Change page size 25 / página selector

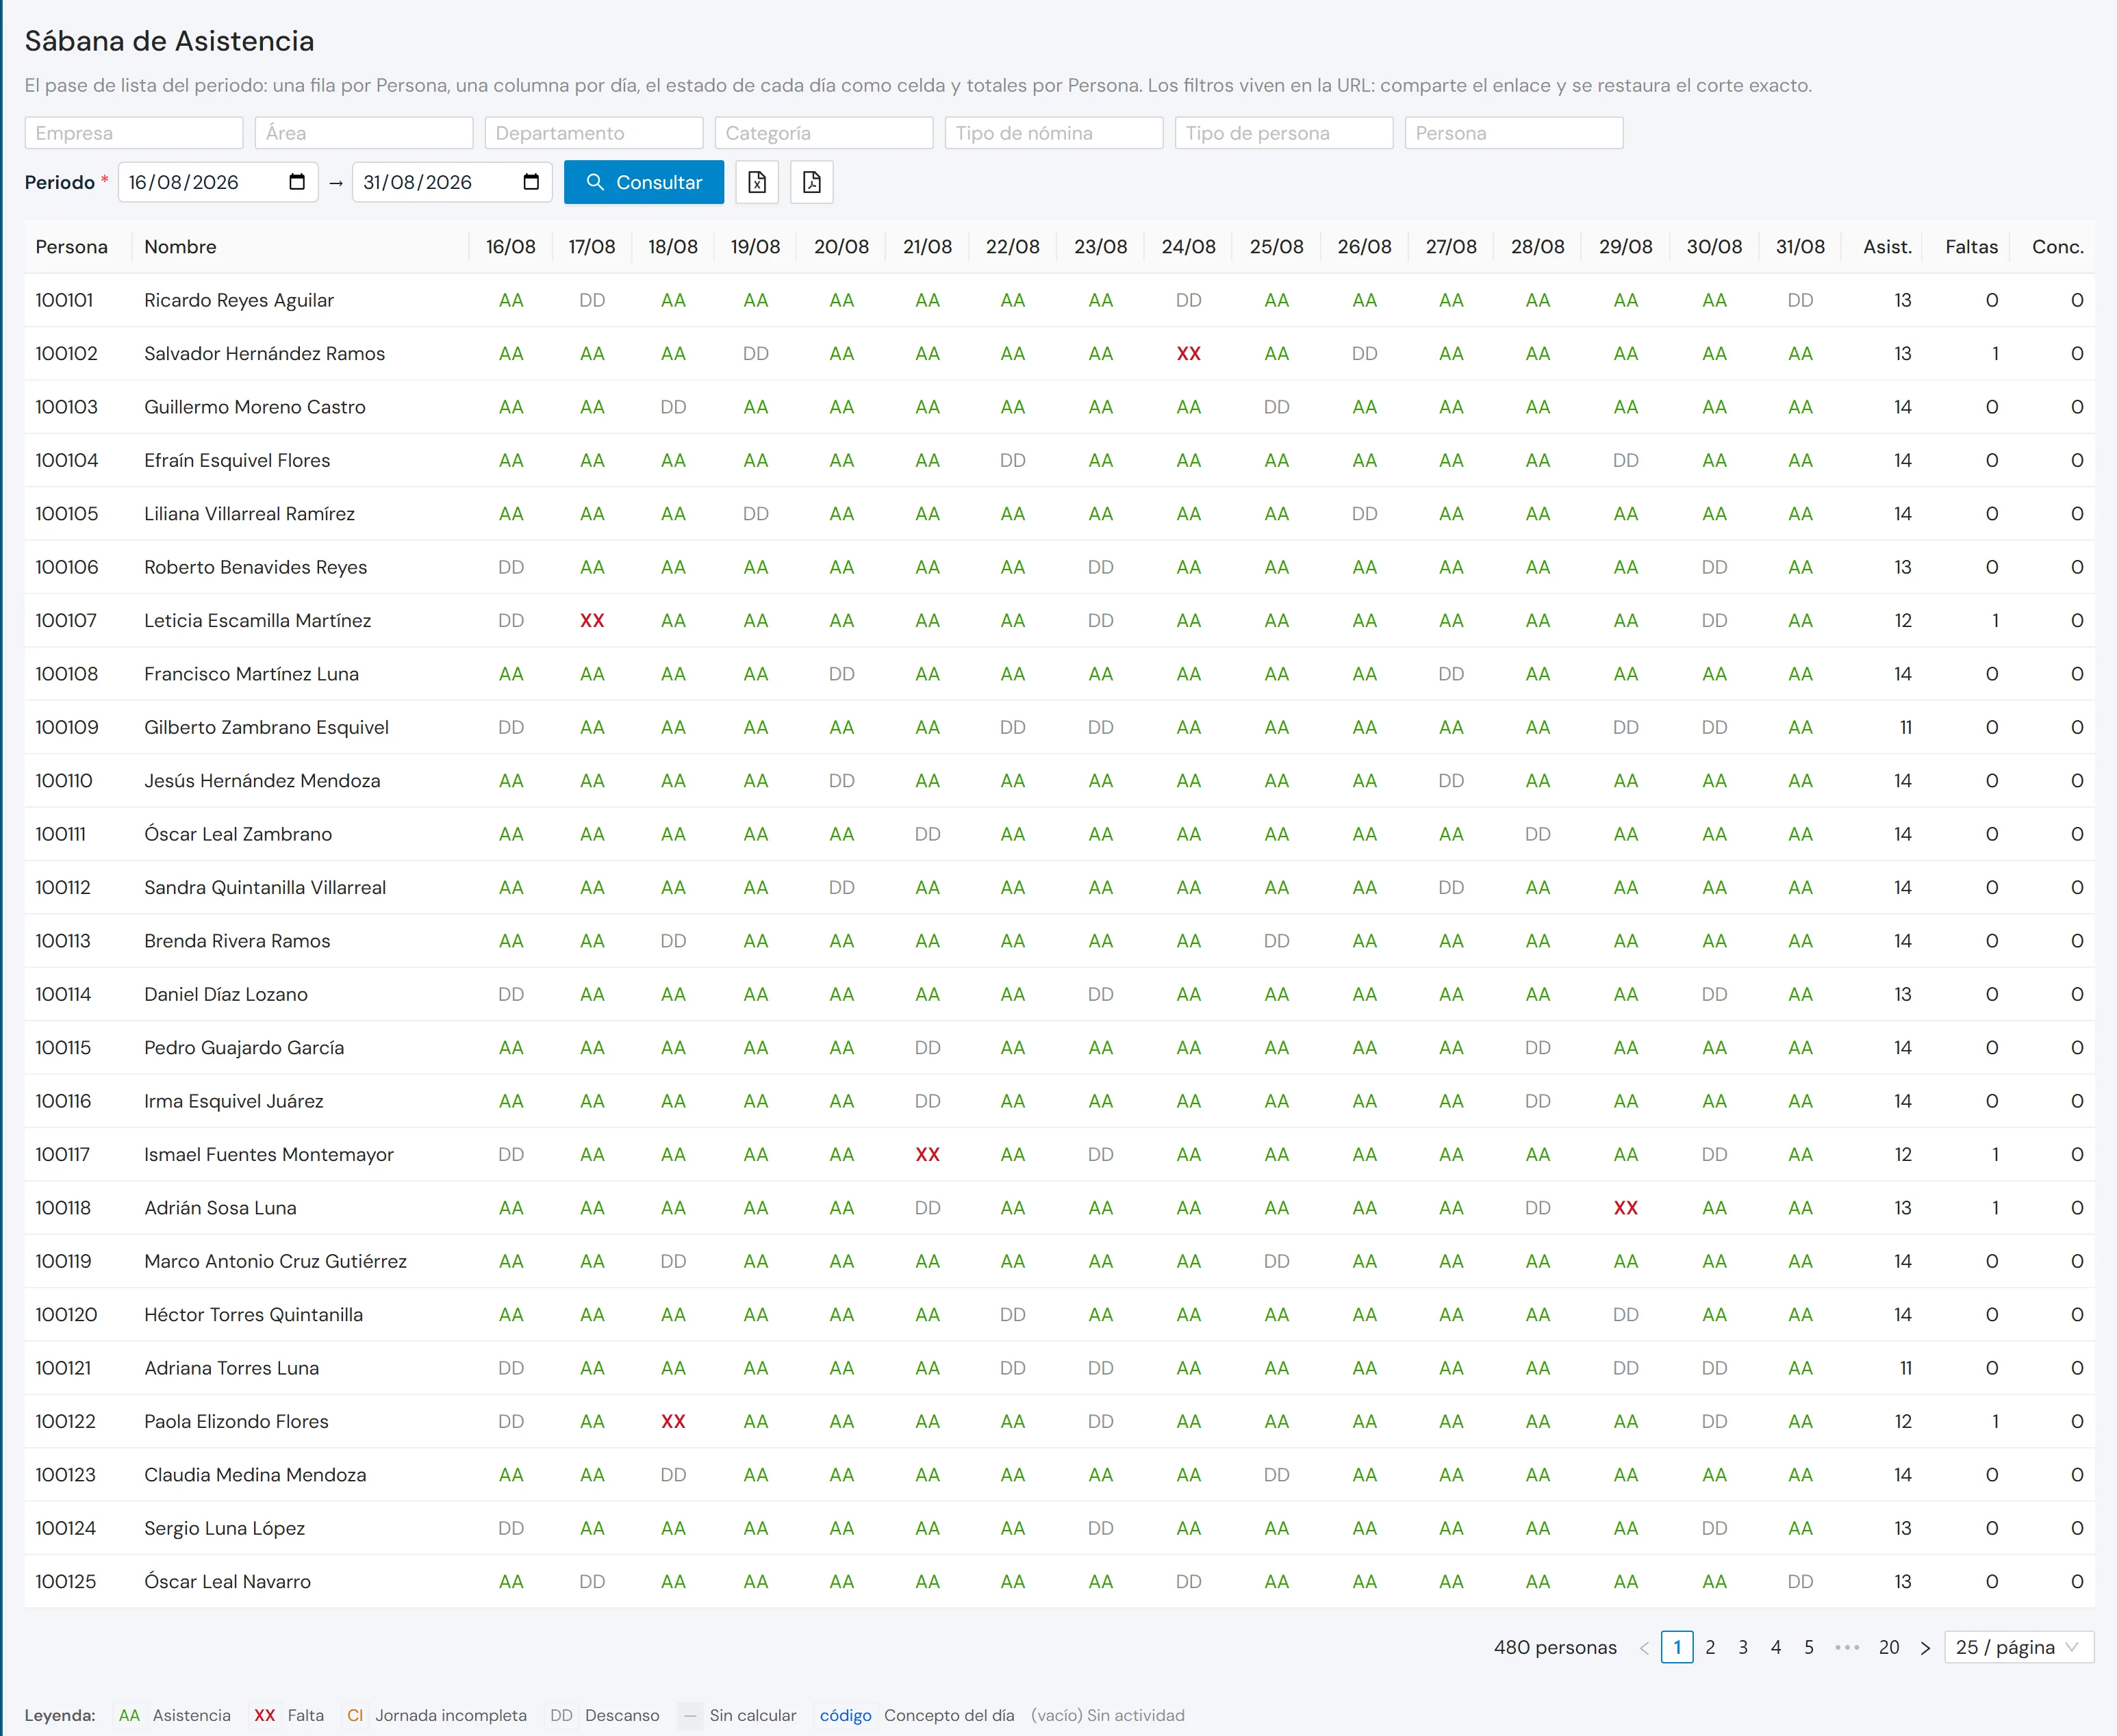(x=2019, y=1647)
